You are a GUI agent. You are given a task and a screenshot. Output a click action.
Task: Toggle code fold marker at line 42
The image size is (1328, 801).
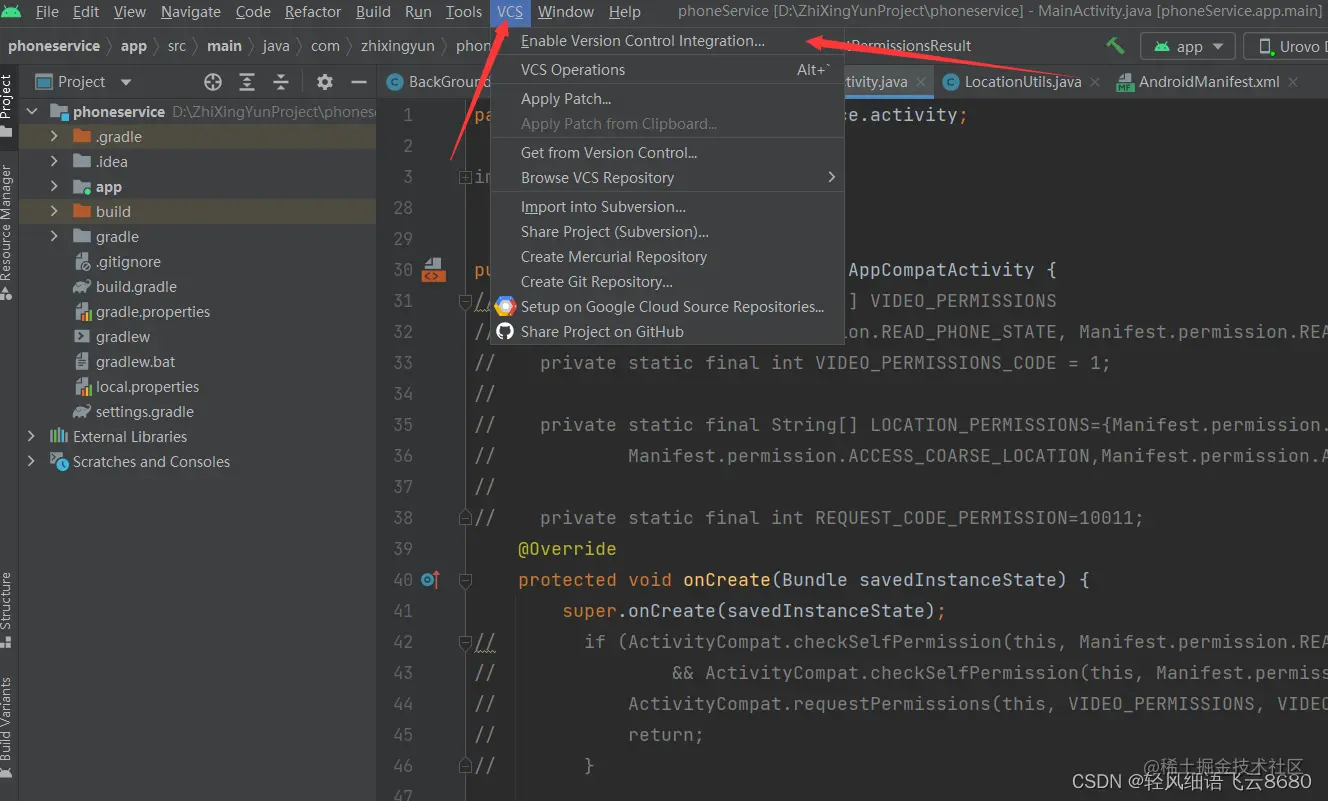coord(465,642)
